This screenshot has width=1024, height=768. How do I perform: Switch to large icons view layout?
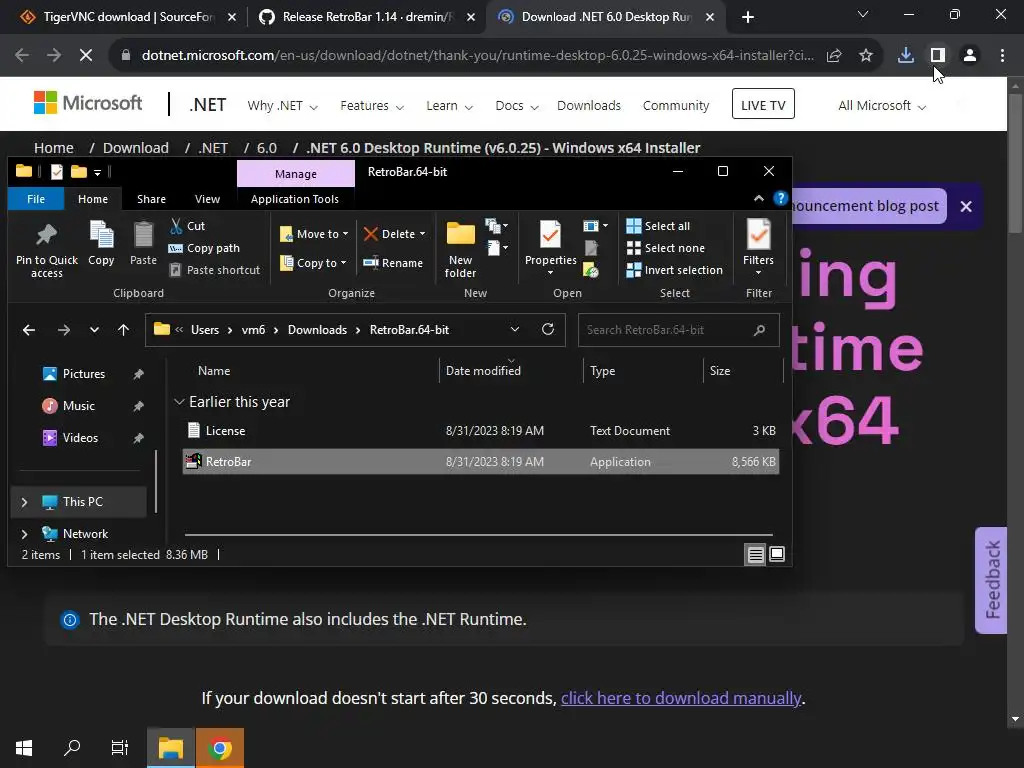pos(776,554)
